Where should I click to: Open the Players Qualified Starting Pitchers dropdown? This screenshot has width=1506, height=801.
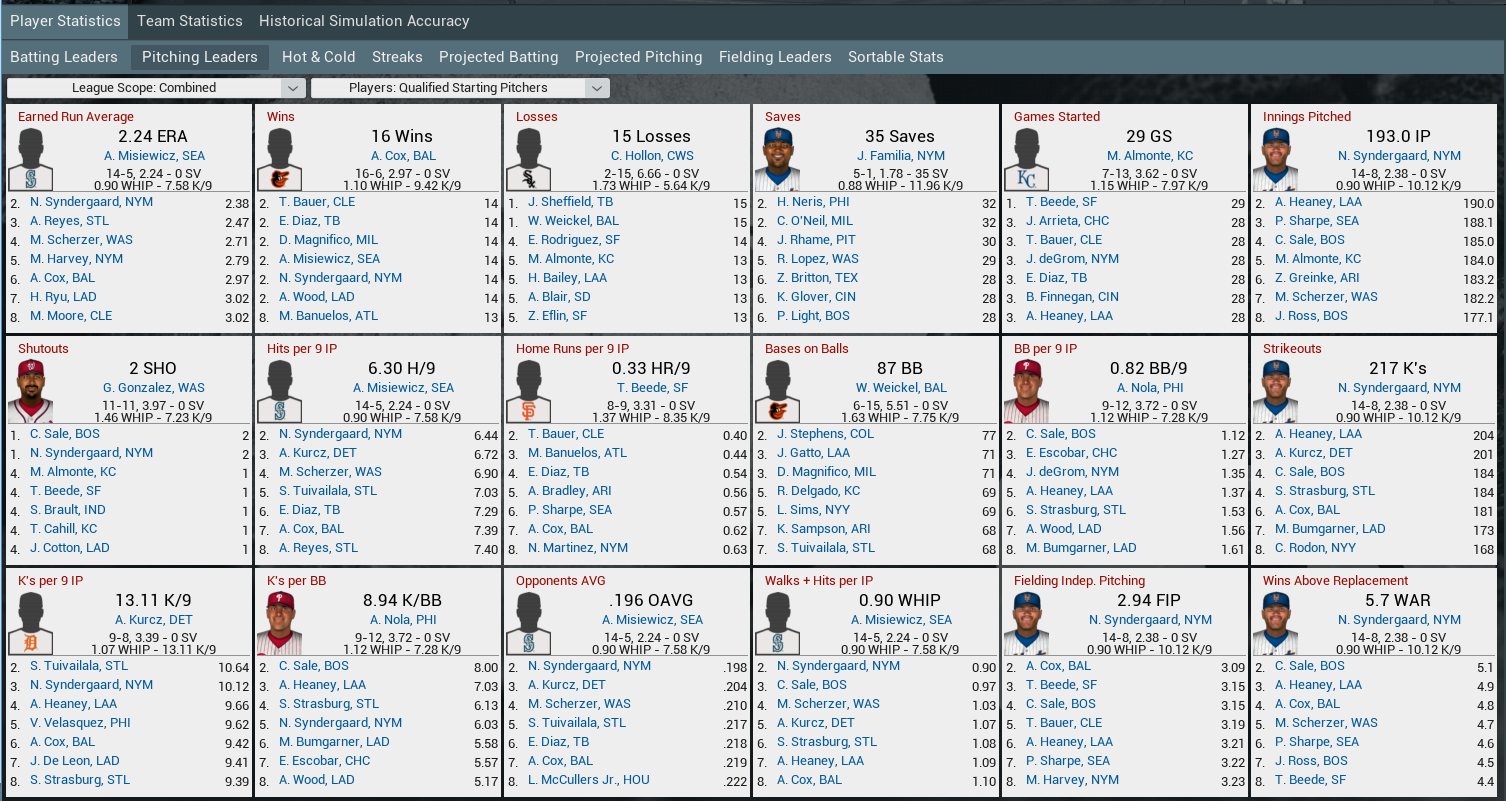tap(460, 88)
